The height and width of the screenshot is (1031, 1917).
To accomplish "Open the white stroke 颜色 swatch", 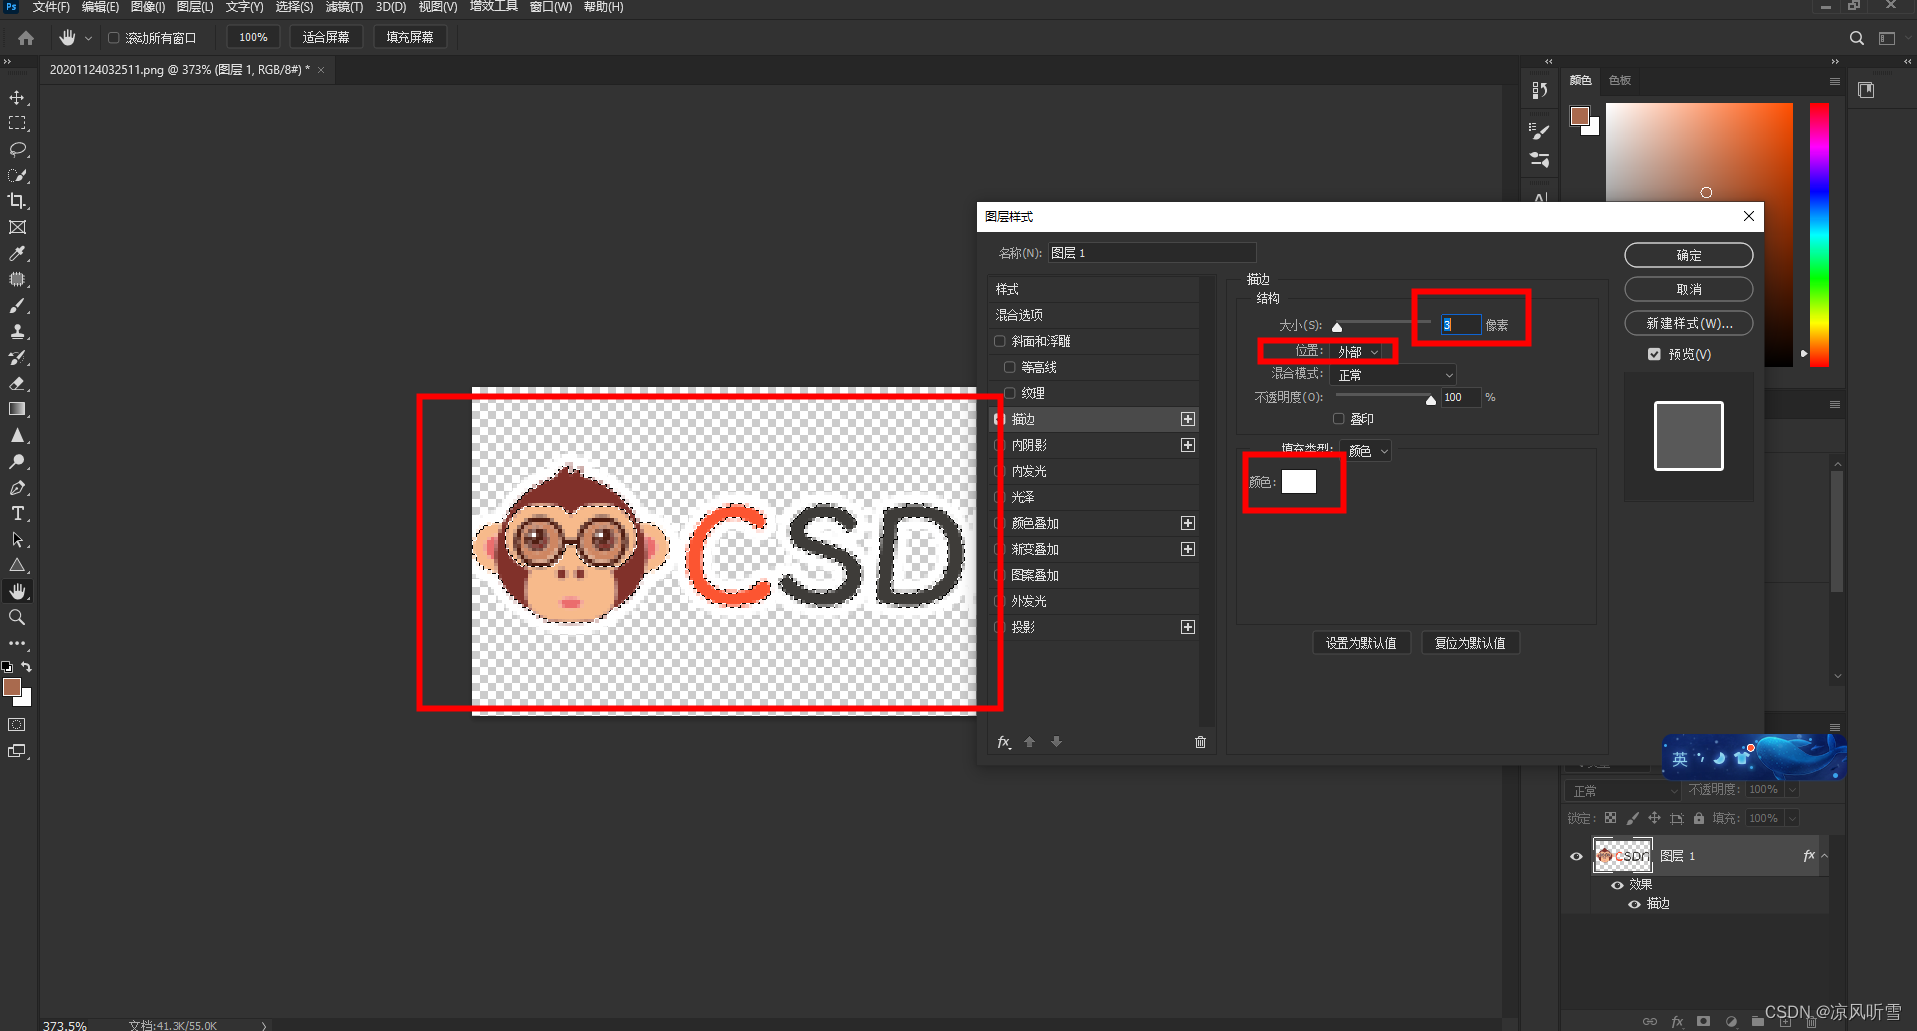I will (x=1299, y=482).
